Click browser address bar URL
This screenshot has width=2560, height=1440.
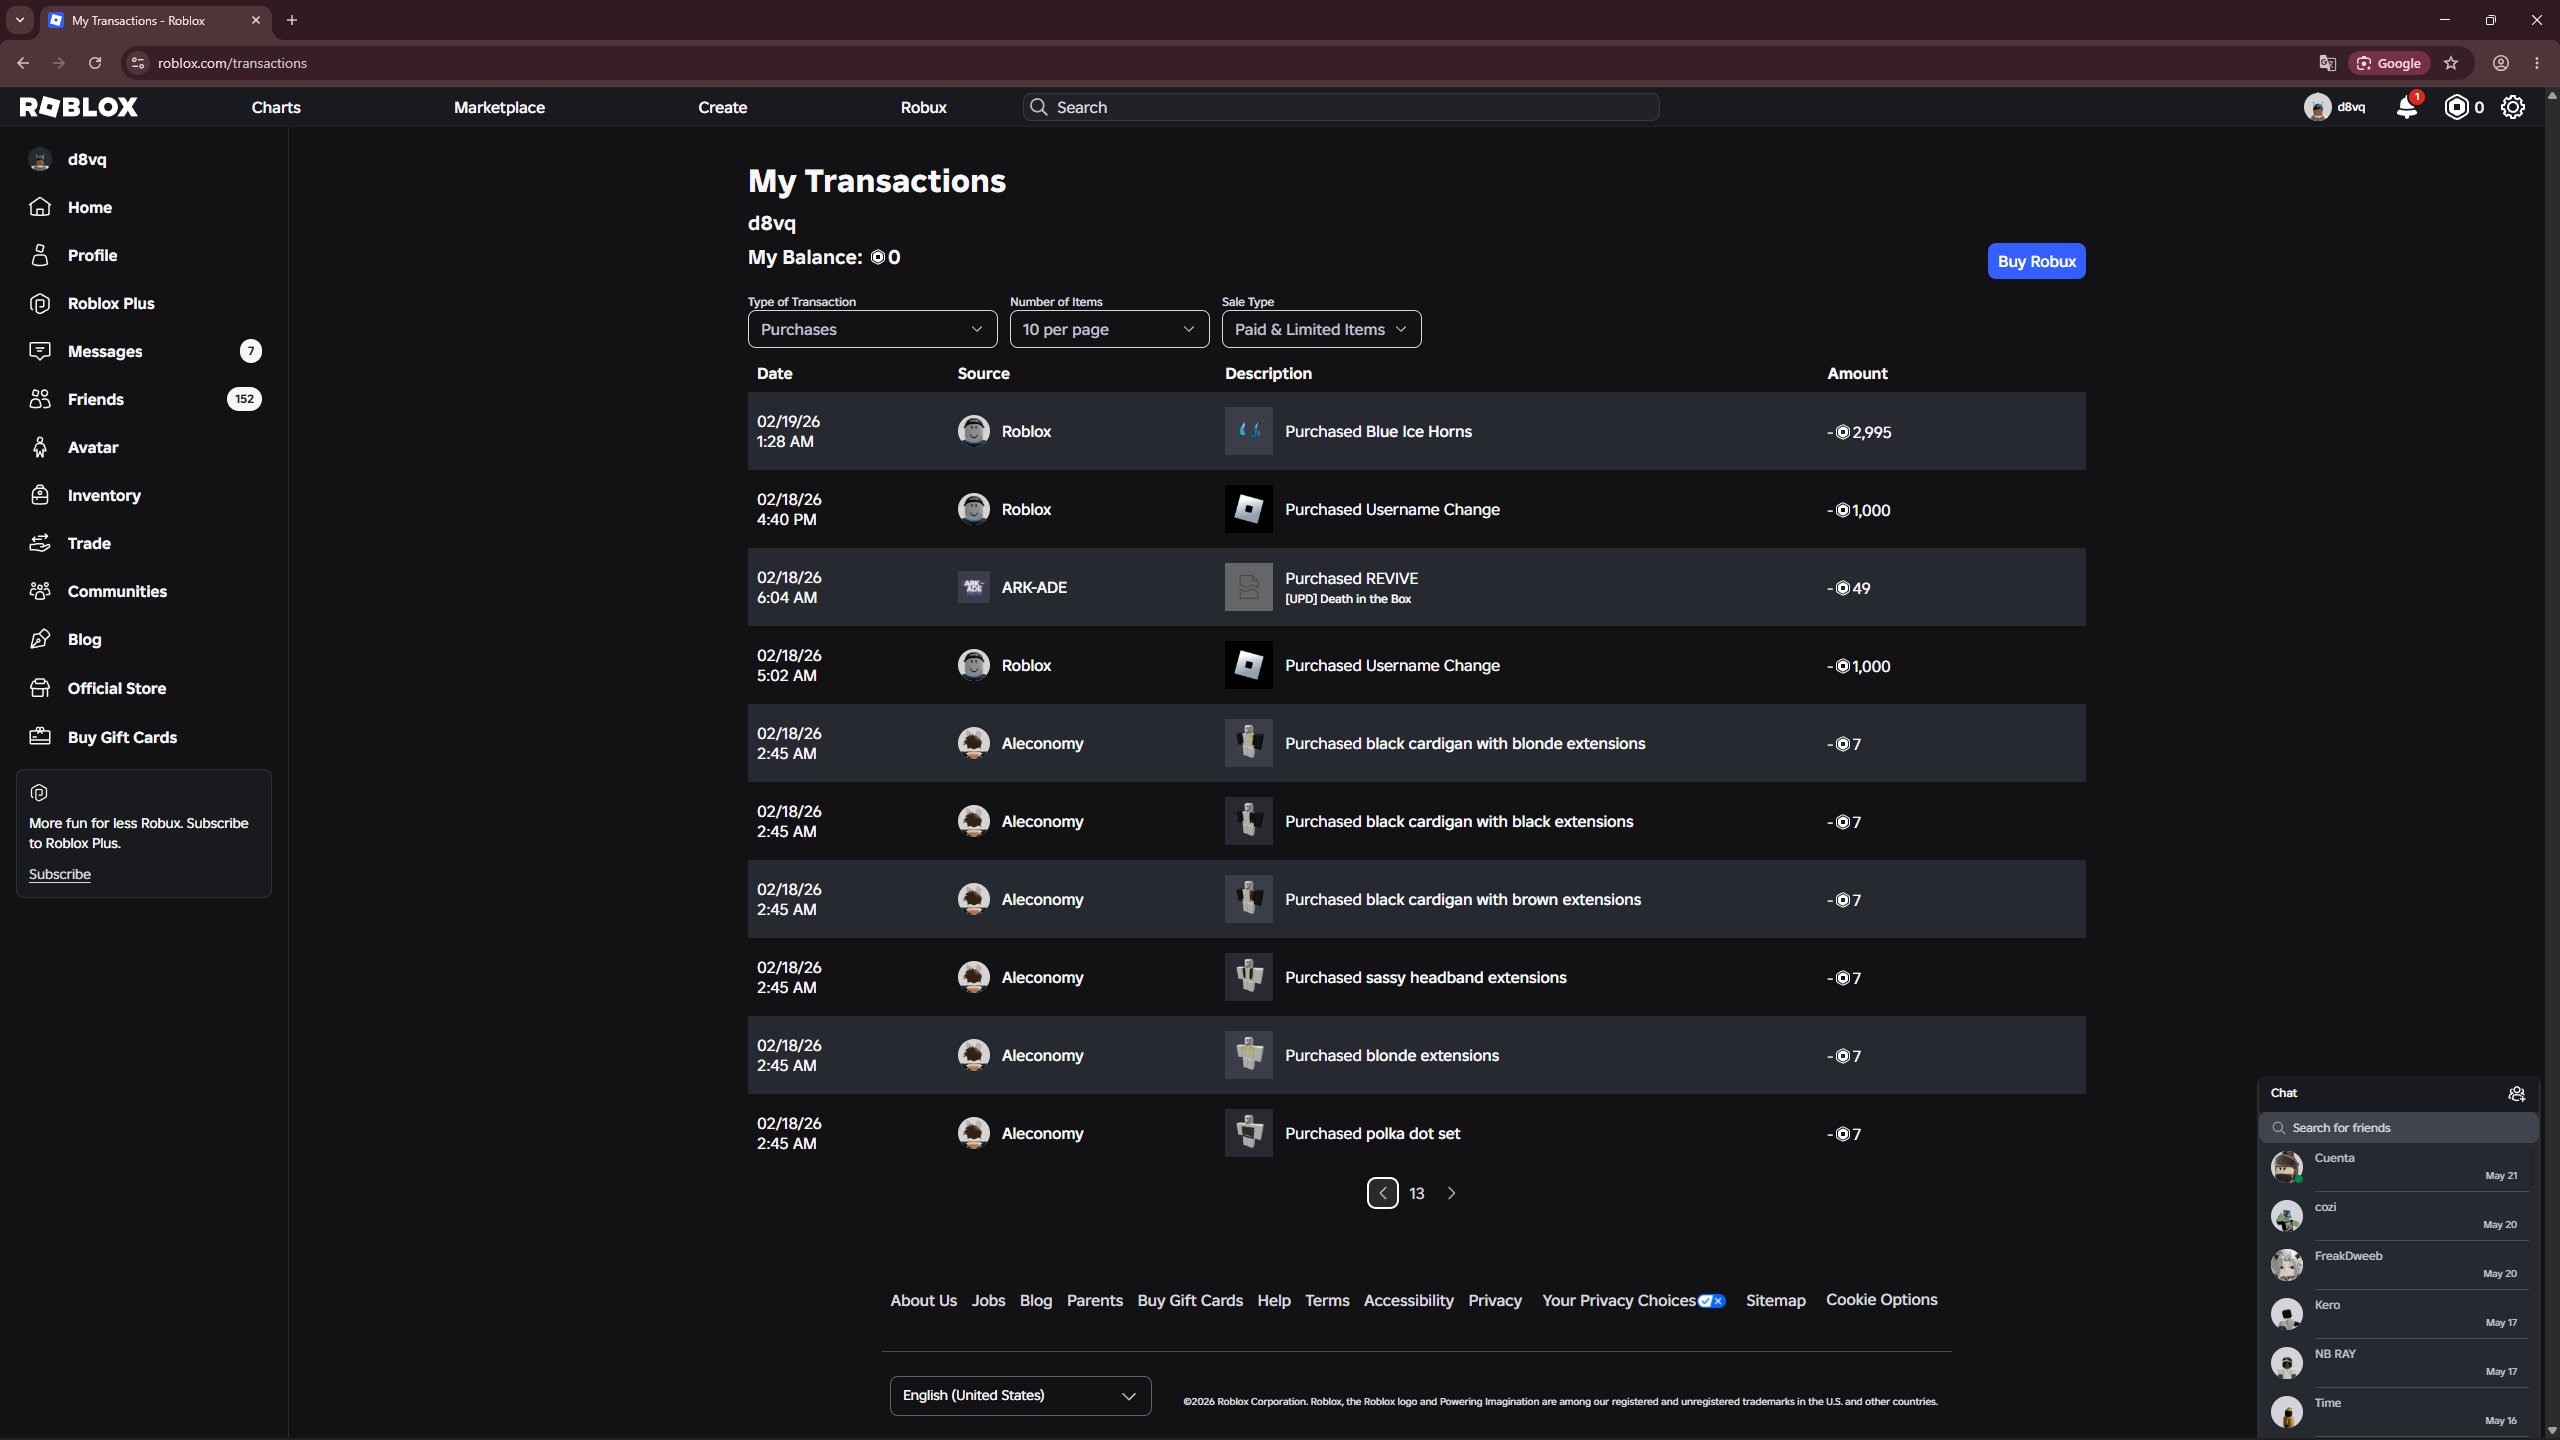(x=232, y=63)
